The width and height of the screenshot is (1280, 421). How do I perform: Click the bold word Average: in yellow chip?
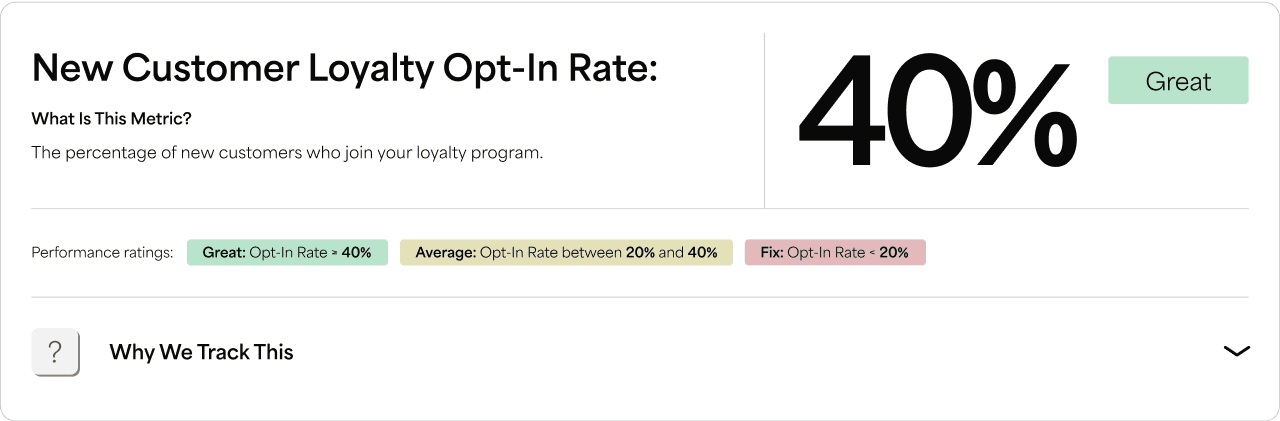[x=445, y=253]
